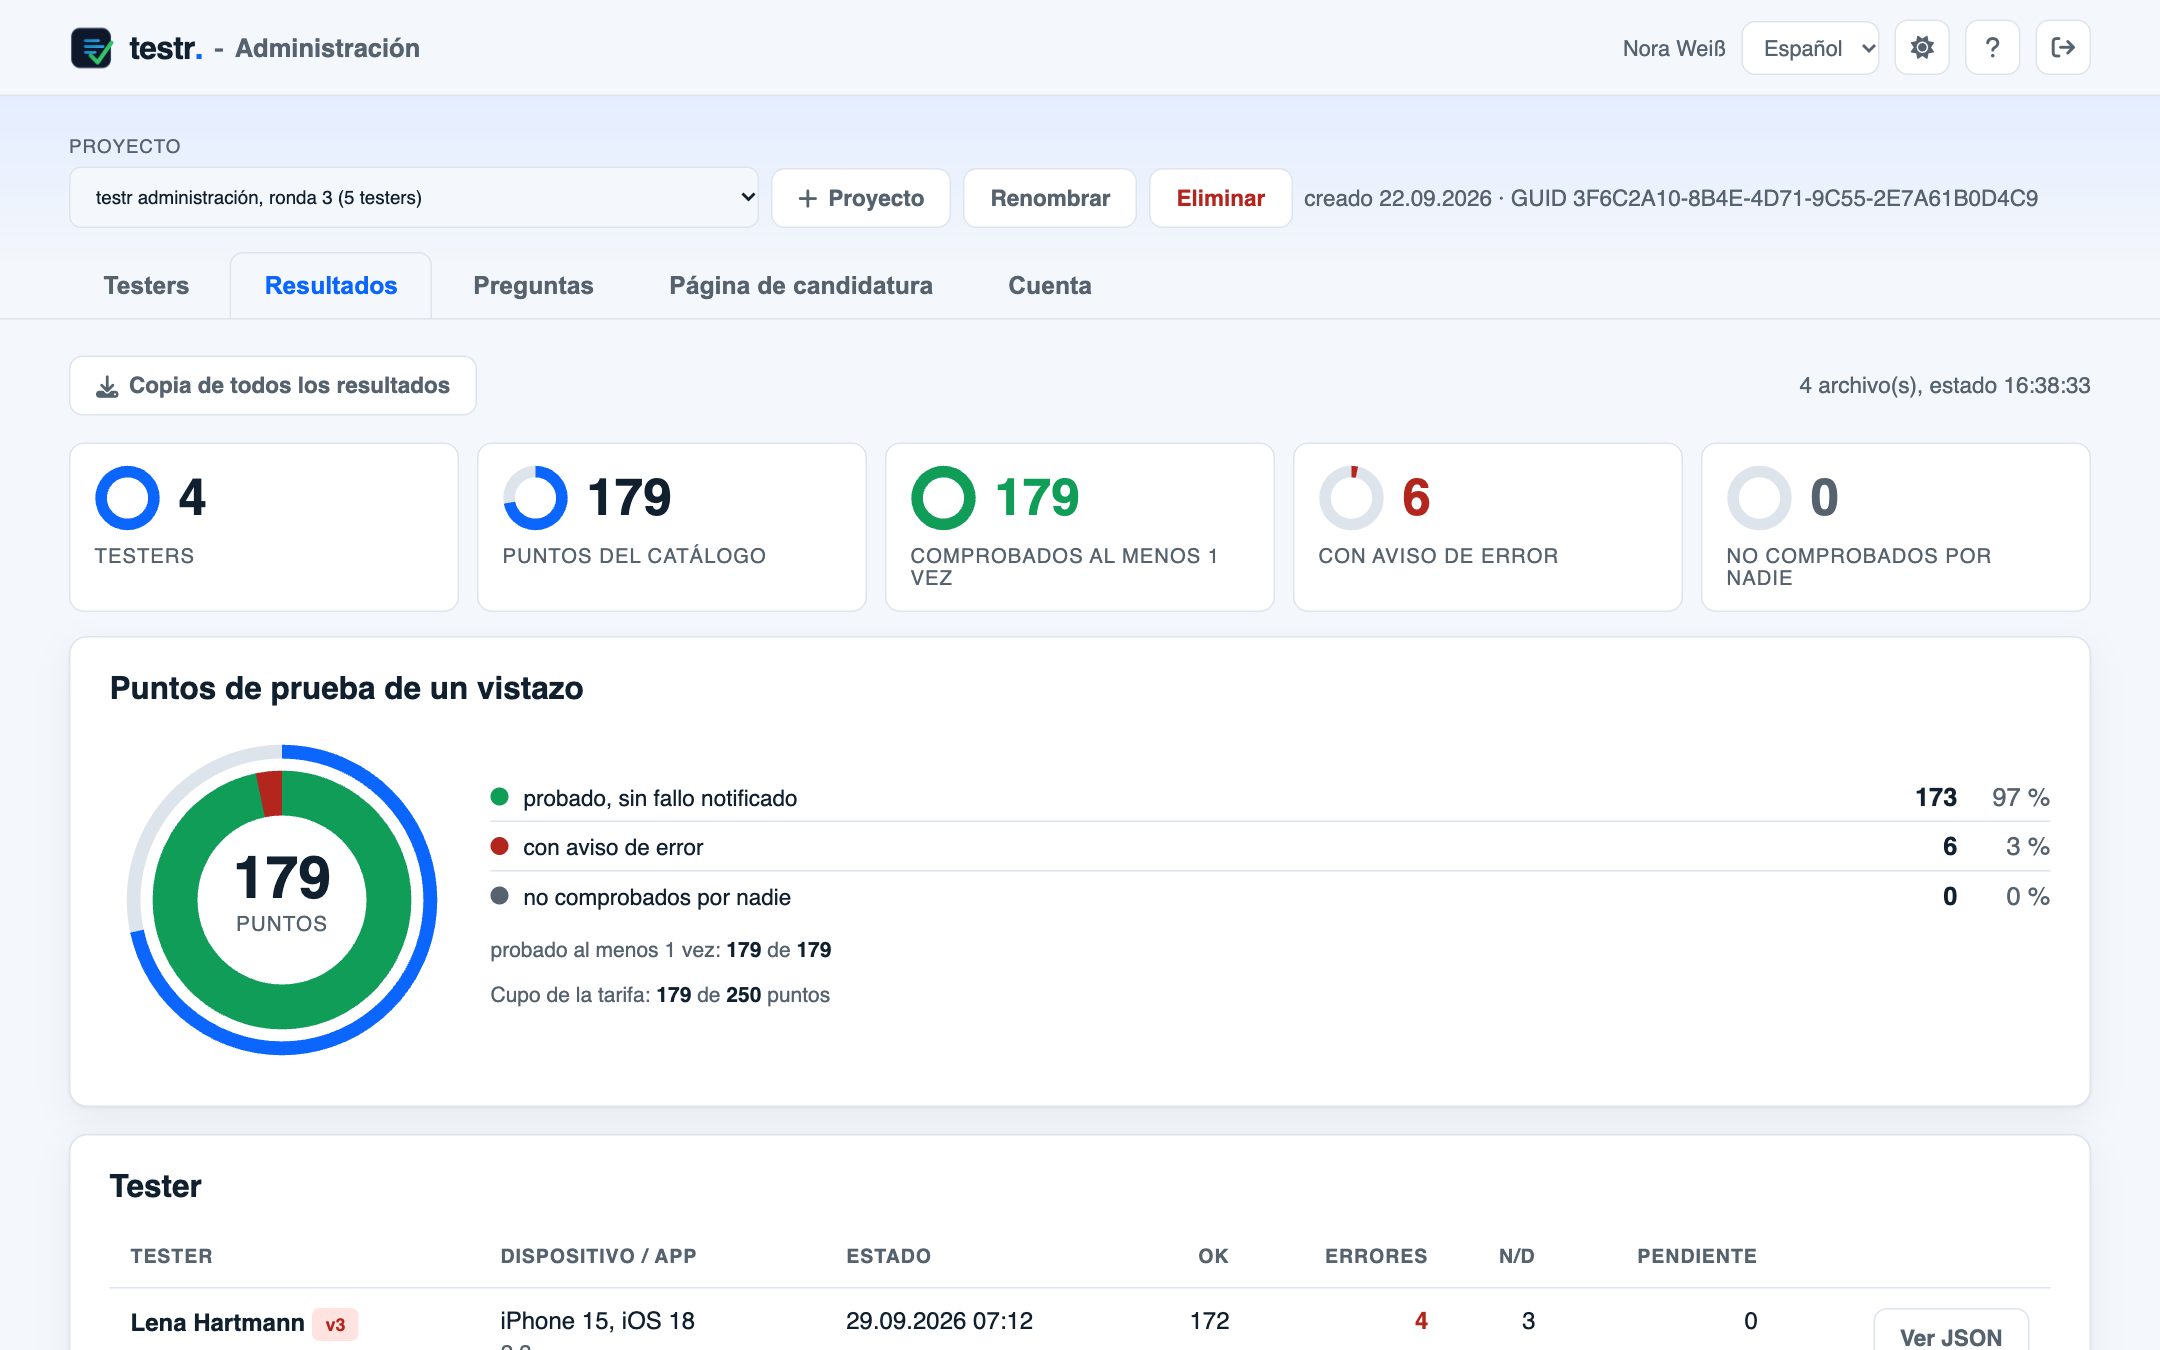The width and height of the screenshot is (2160, 1350).
Task: Click the PENDIENTE column header
Action: (1697, 1256)
